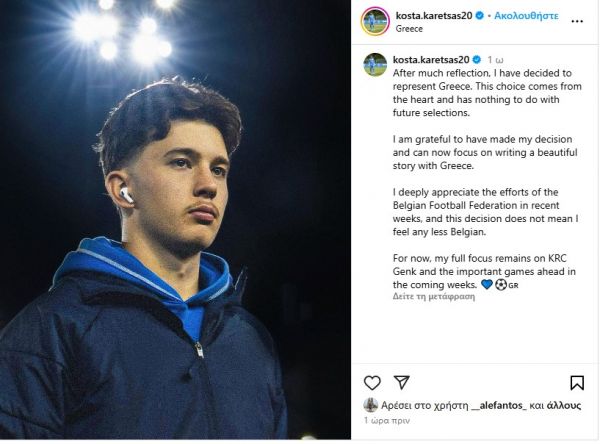Share the post via paper plane icon

pyautogui.click(x=401, y=382)
